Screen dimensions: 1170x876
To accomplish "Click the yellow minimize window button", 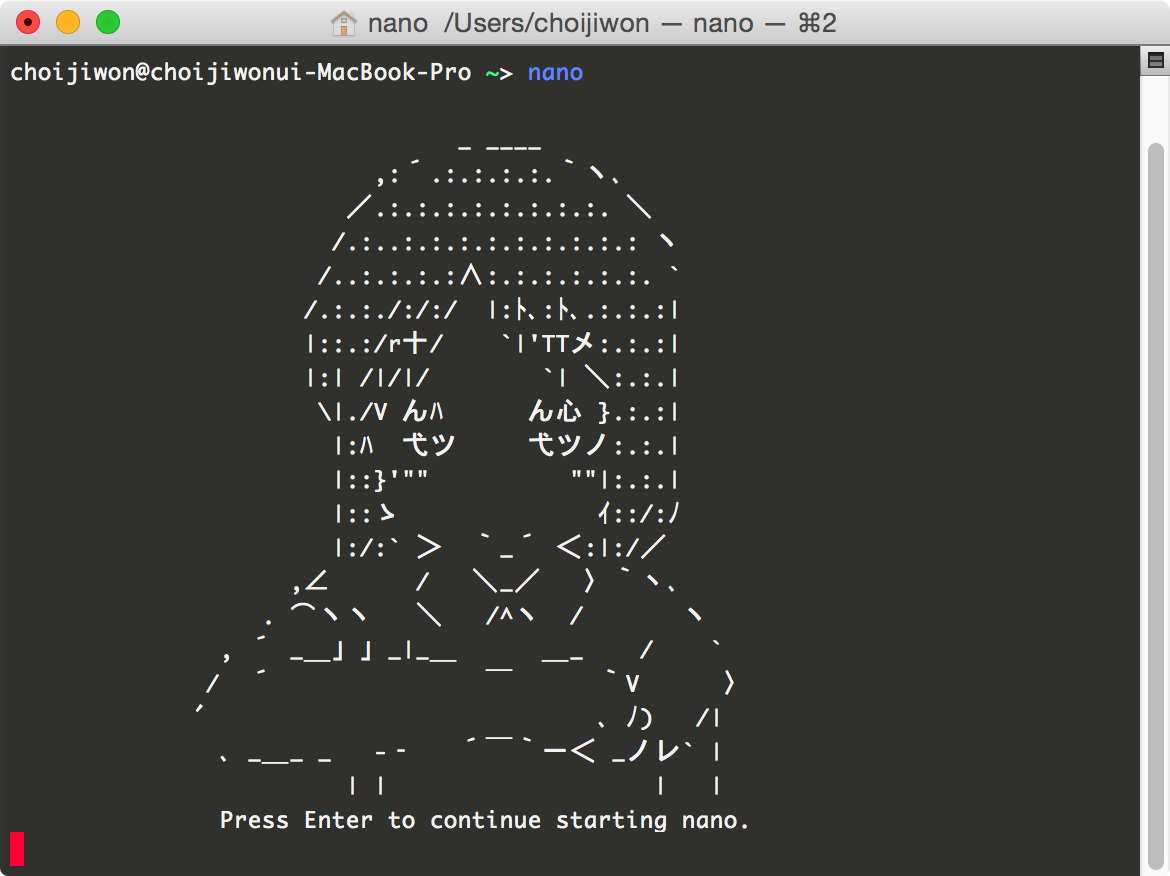I will tap(68, 22).
